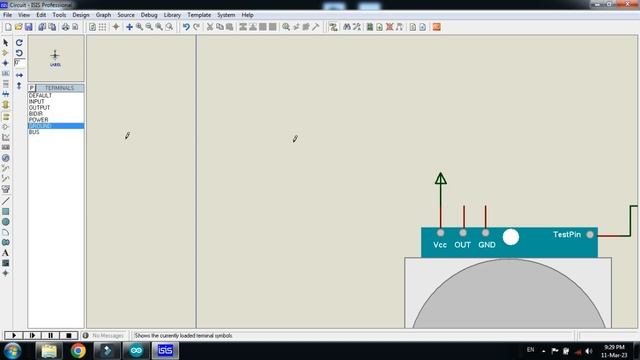Select the Buses Mode tool
The height and width of the screenshot is (360, 640).
(5, 94)
